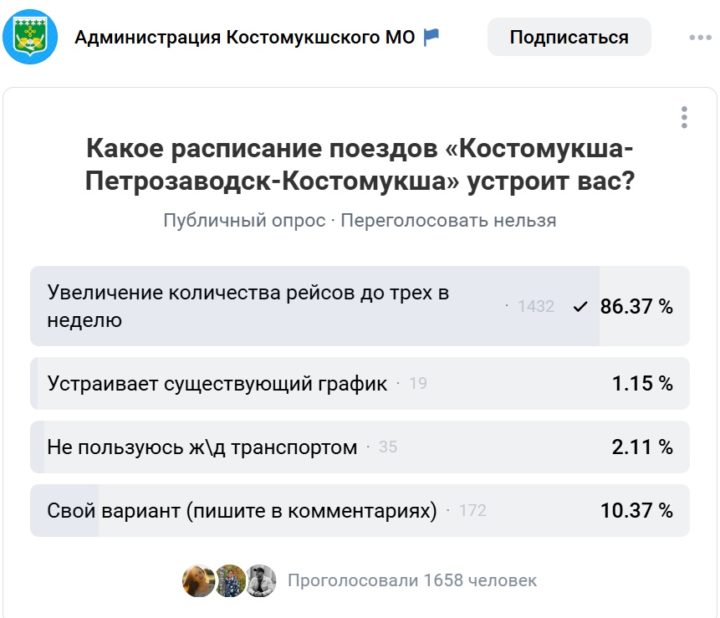
Task: Click the middle voter avatar in the row
Action: [x=230, y=580]
